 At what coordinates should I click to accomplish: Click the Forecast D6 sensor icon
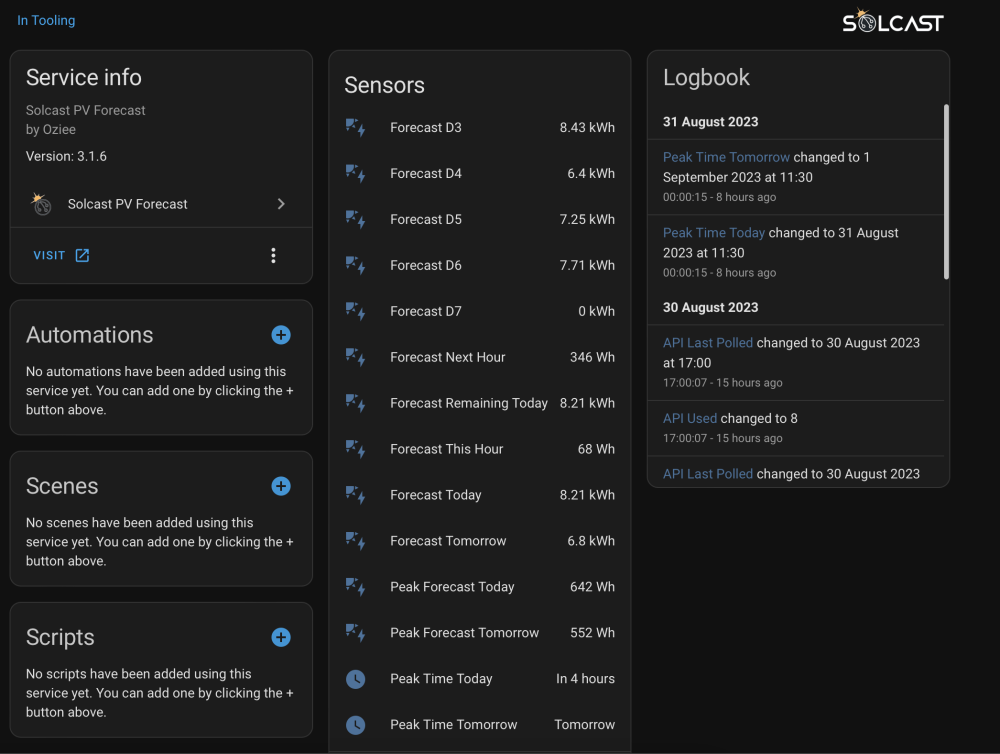pos(355,265)
